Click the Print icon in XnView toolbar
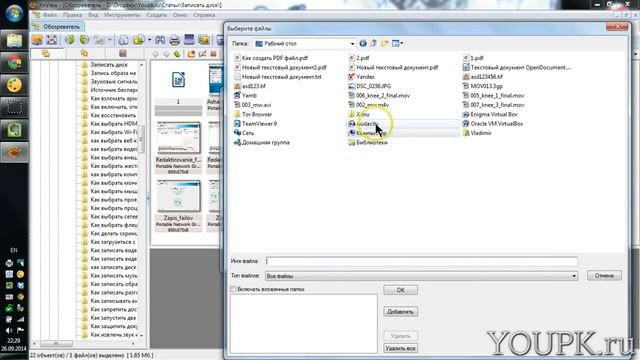Image resolution: width=640 pixels, height=360 pixels. point(175,40)
